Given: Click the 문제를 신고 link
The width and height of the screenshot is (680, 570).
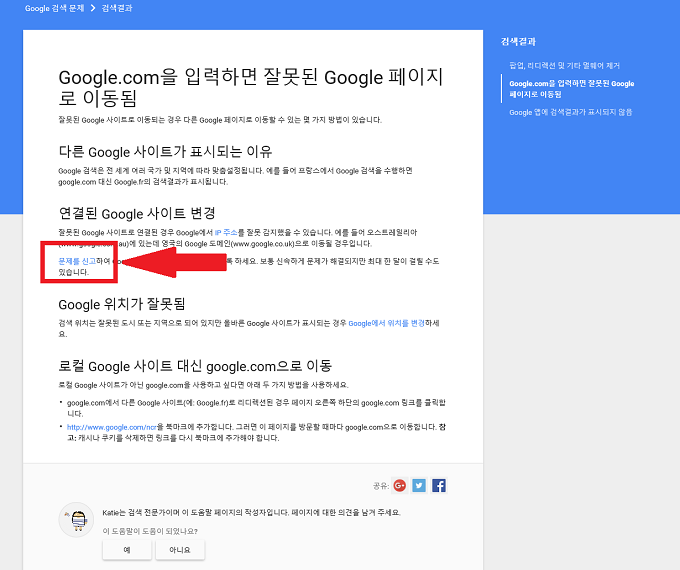Looking at the screenshot, I should [x=77, y=261].
